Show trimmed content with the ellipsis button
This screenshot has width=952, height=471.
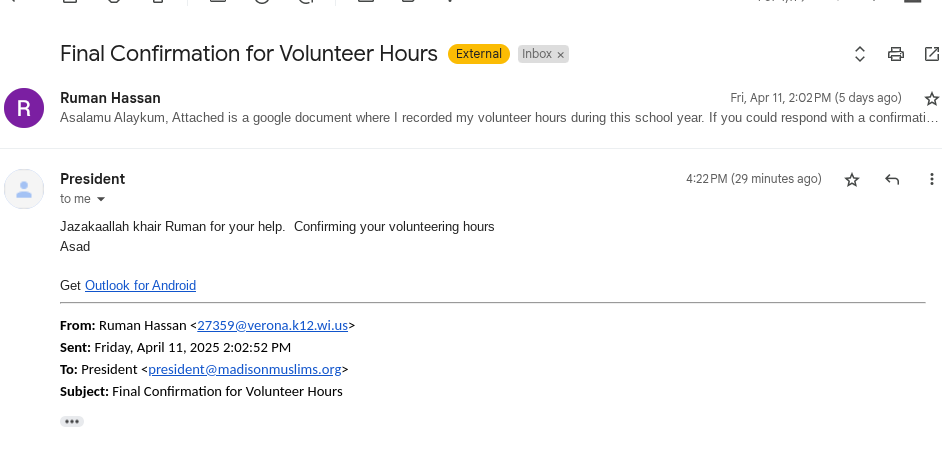pos(72,422)
